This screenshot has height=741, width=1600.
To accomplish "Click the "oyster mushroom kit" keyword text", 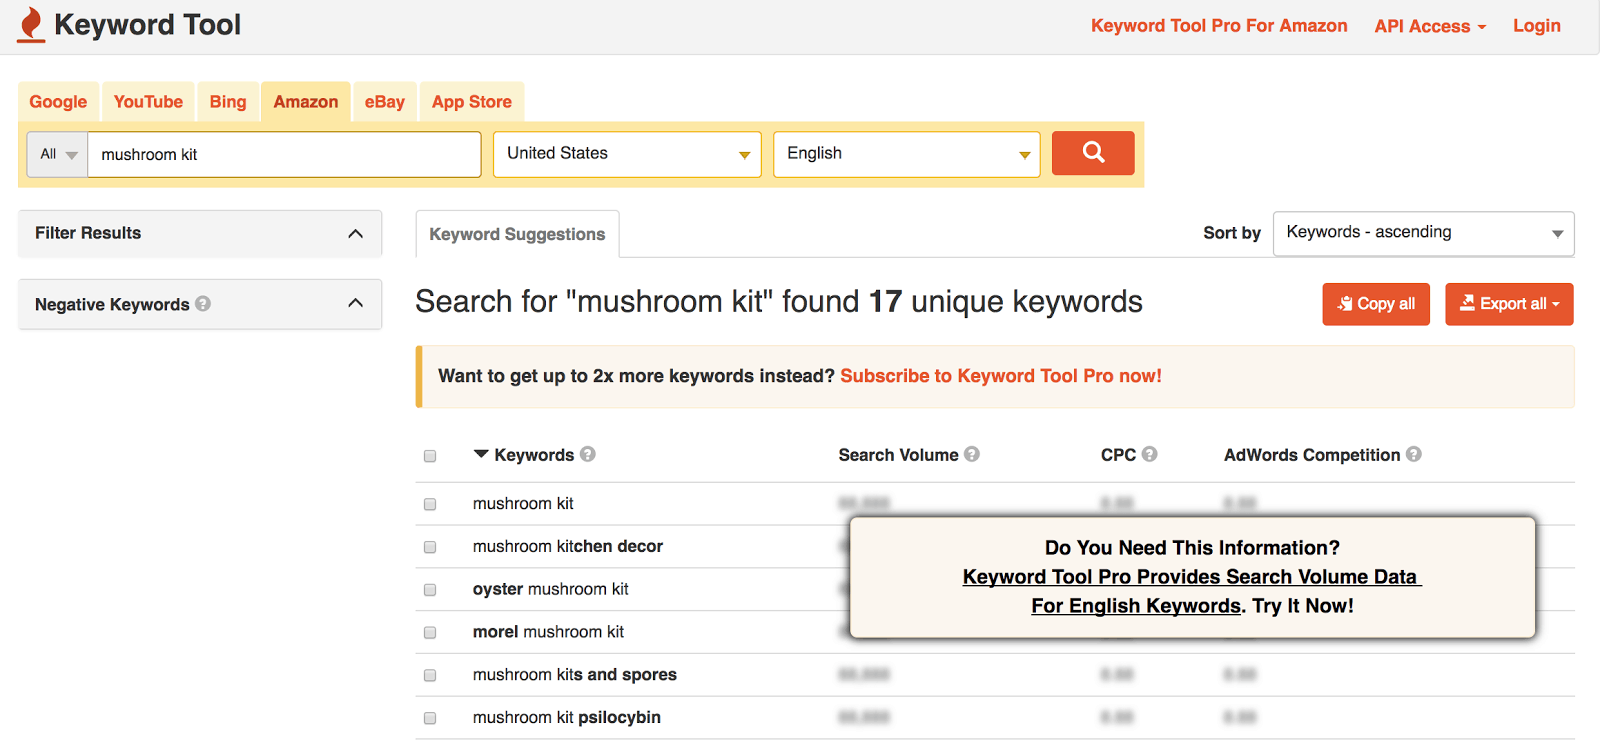I will click(x=551, y=589).
